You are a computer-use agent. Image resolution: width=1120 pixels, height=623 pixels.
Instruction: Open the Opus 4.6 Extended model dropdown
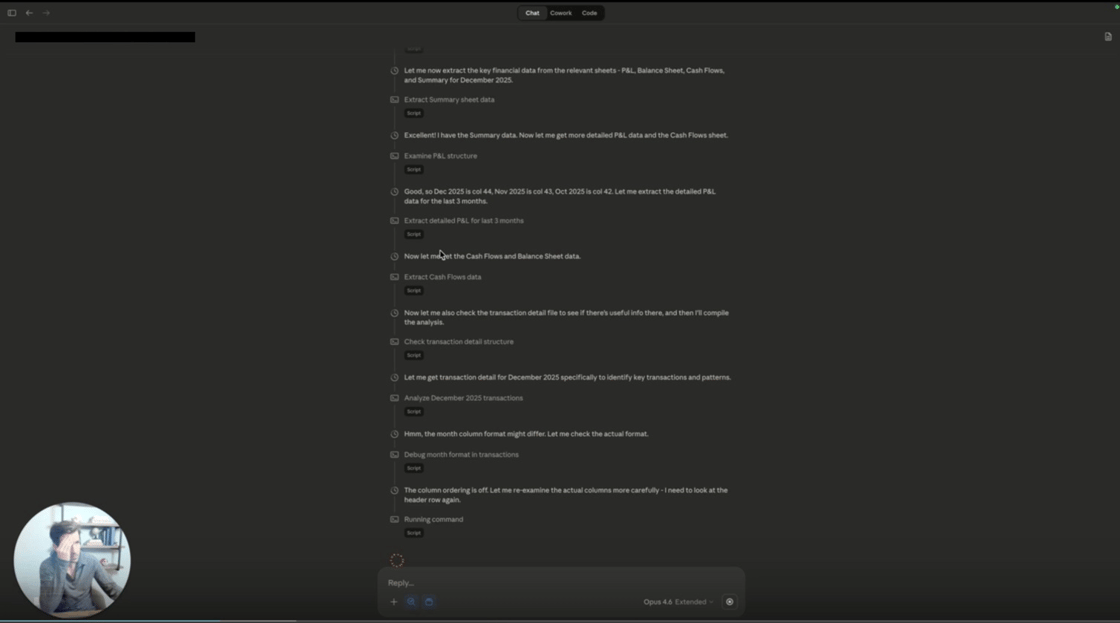[678, 602]
